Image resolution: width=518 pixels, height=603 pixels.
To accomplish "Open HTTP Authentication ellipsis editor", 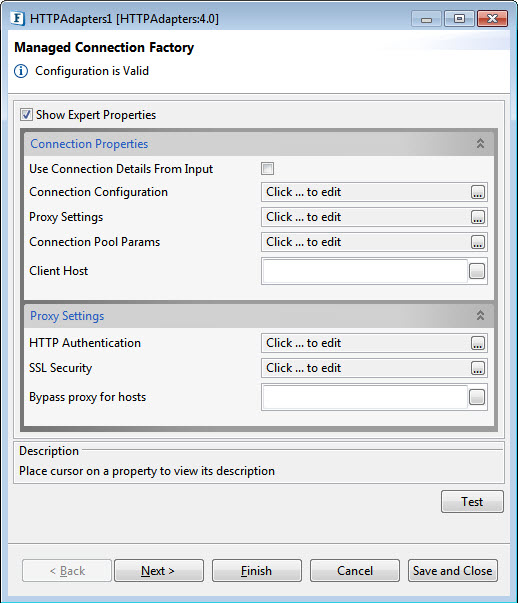I will coord(477,343).
